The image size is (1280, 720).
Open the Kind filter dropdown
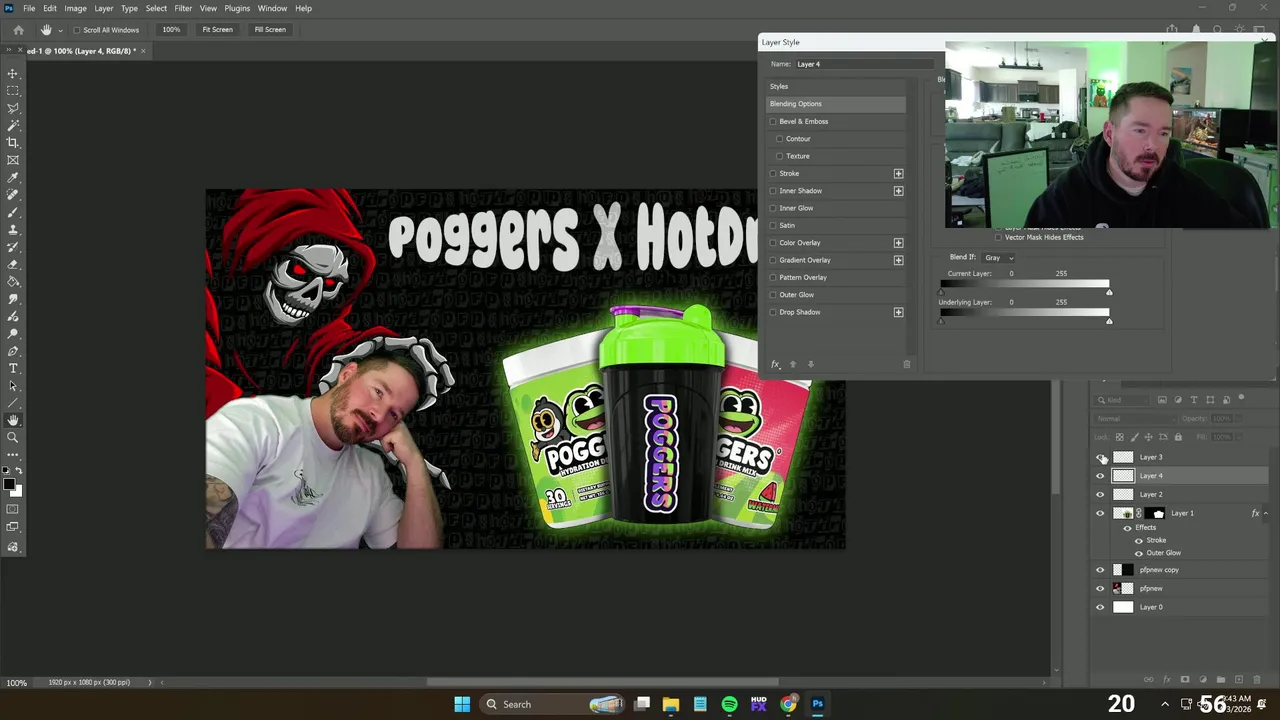(1123, 400)
